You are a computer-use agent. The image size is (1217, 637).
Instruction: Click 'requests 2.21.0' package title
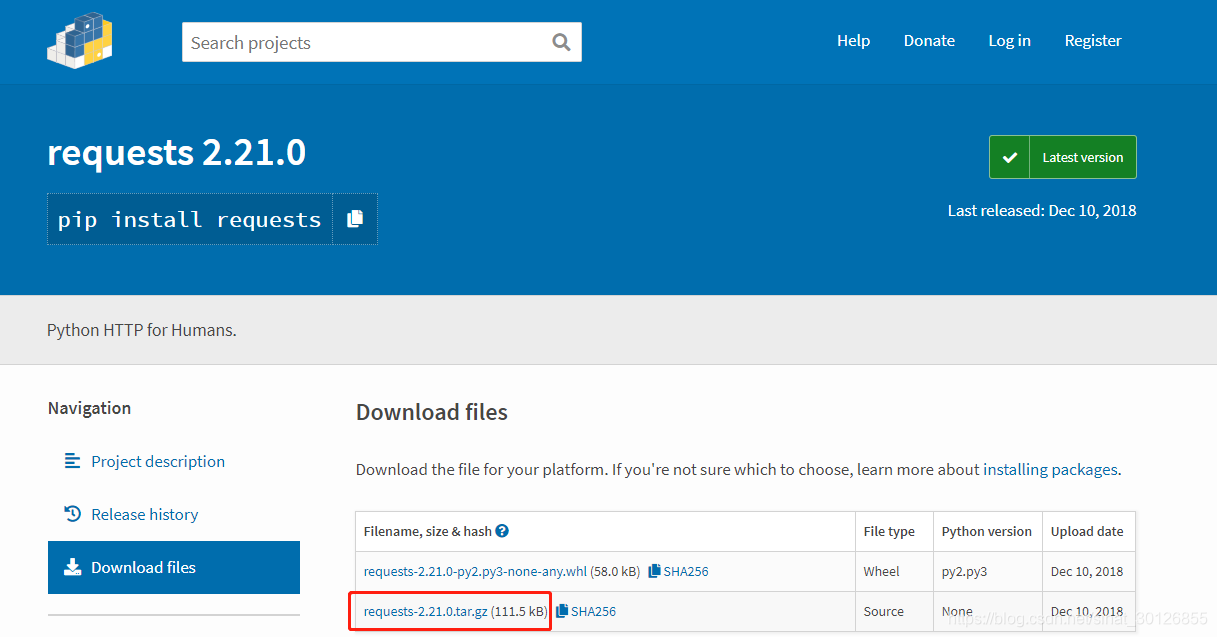pos(177,152)
